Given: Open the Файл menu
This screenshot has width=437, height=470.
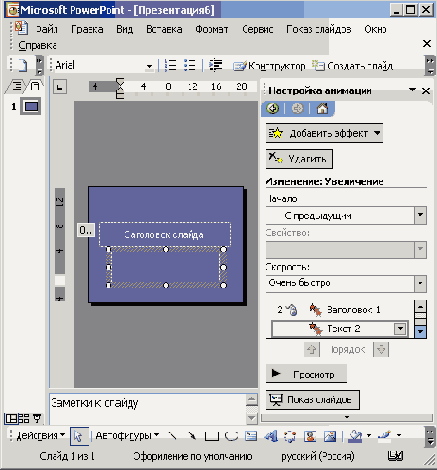Looking at the screenshot, I should 47,29.
